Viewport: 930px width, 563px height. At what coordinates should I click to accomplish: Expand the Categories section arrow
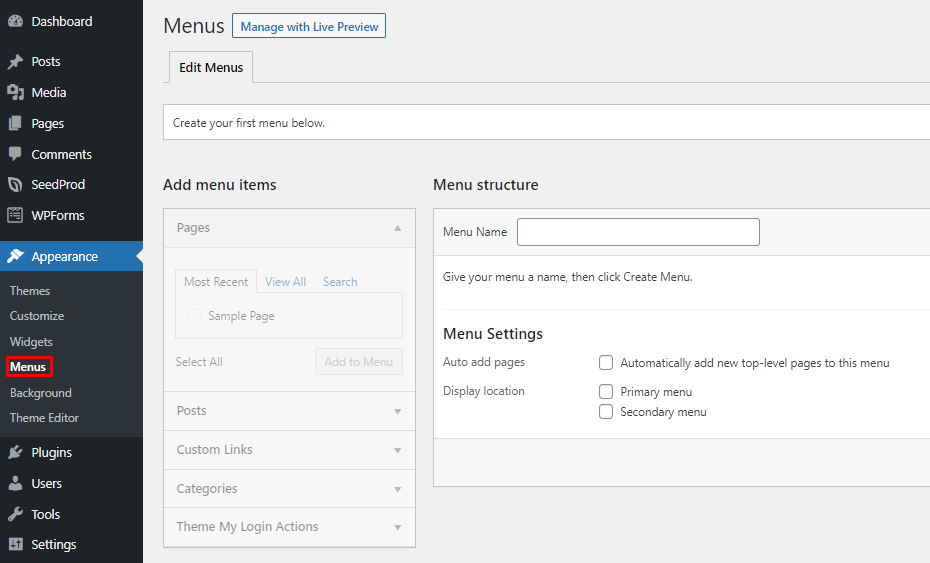[397, 489]
